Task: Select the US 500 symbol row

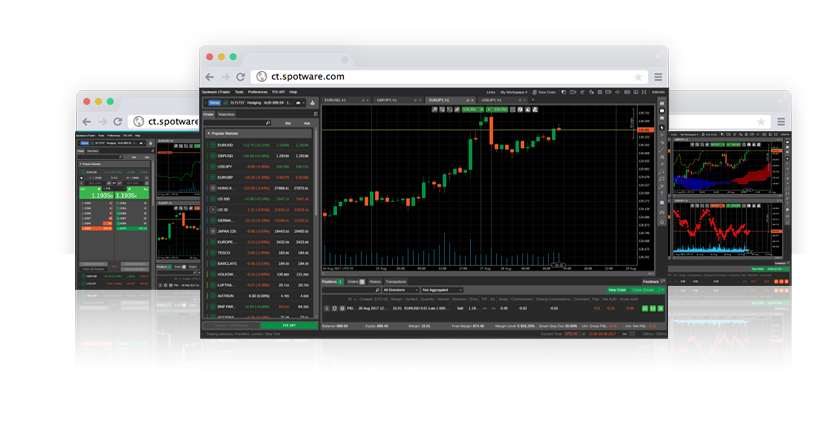Action: 260,199
